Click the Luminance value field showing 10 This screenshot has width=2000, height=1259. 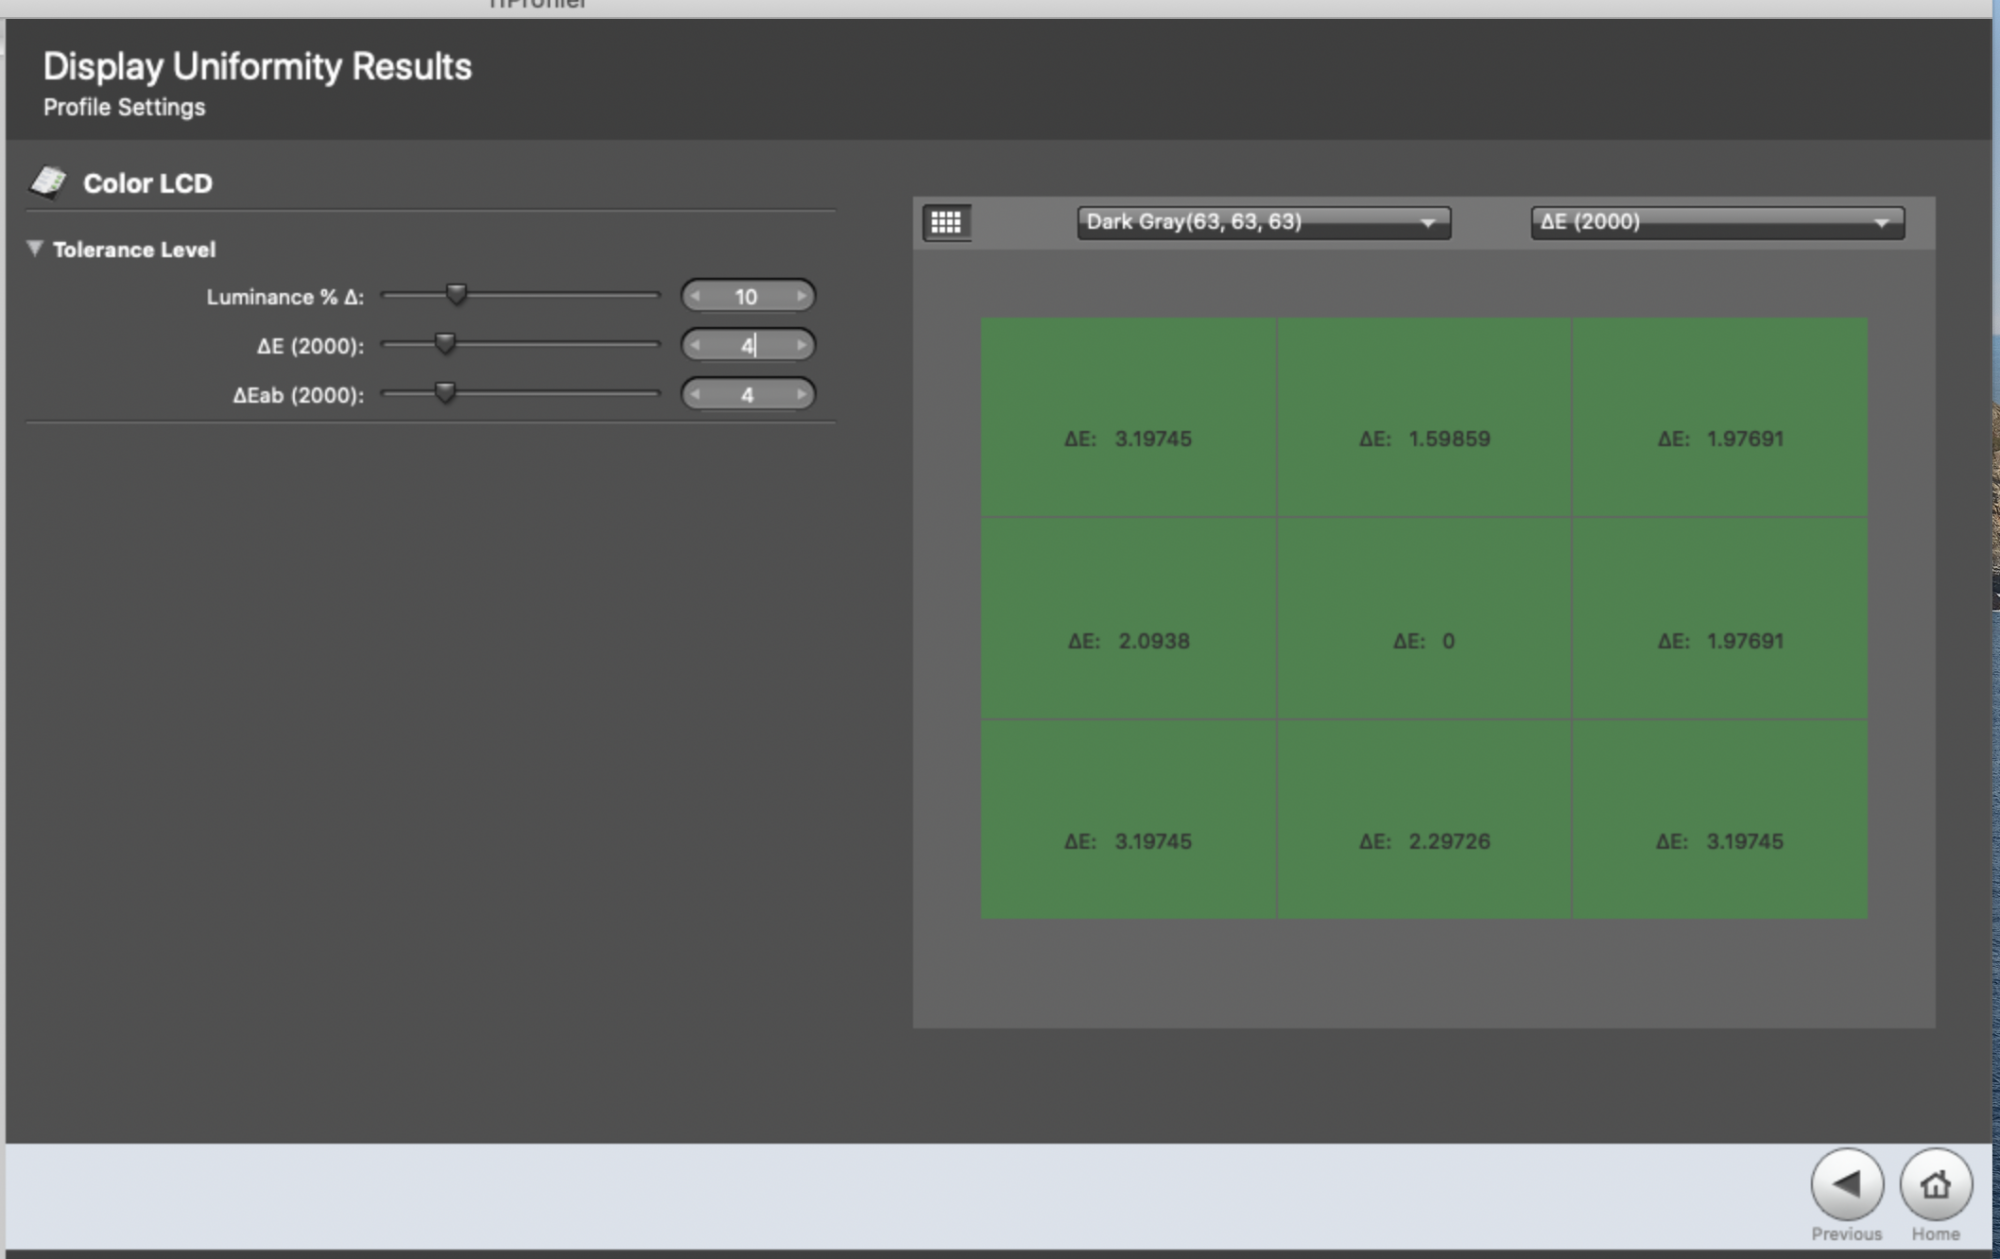point(748,296)
